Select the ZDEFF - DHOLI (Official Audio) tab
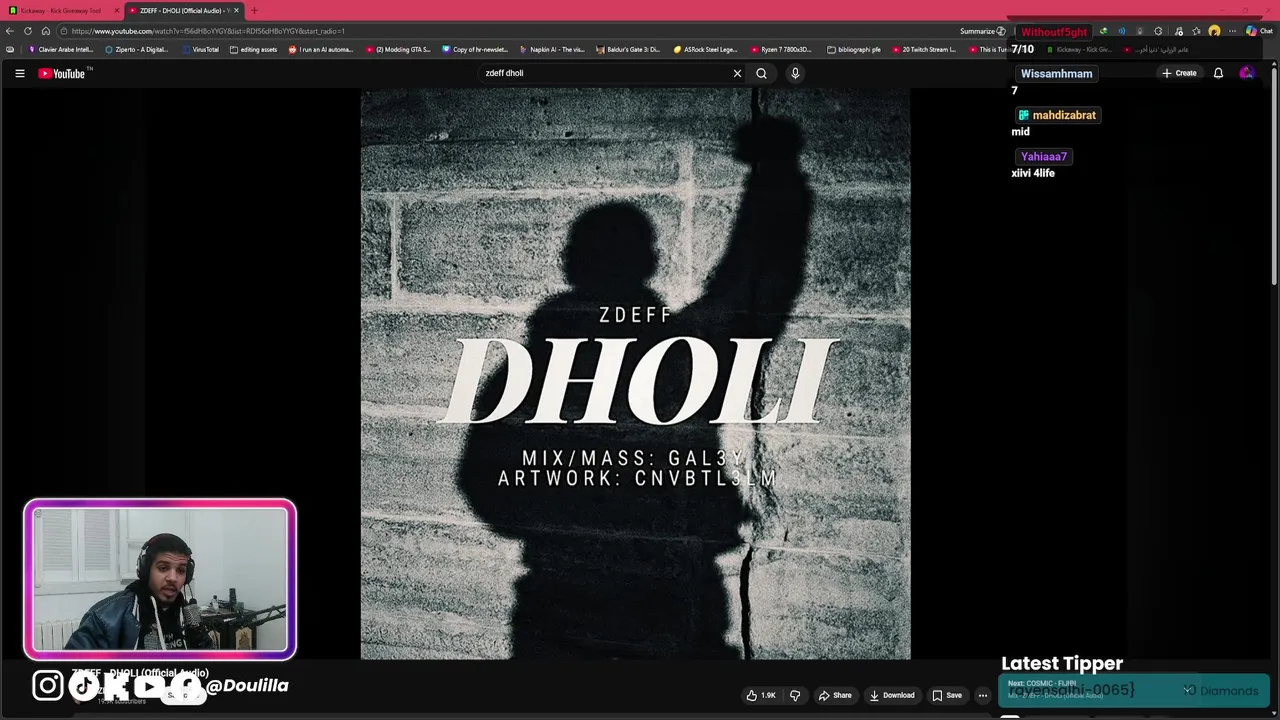Image resolution: width=1280 pixels, height=720 pixels. pos(183,10)
